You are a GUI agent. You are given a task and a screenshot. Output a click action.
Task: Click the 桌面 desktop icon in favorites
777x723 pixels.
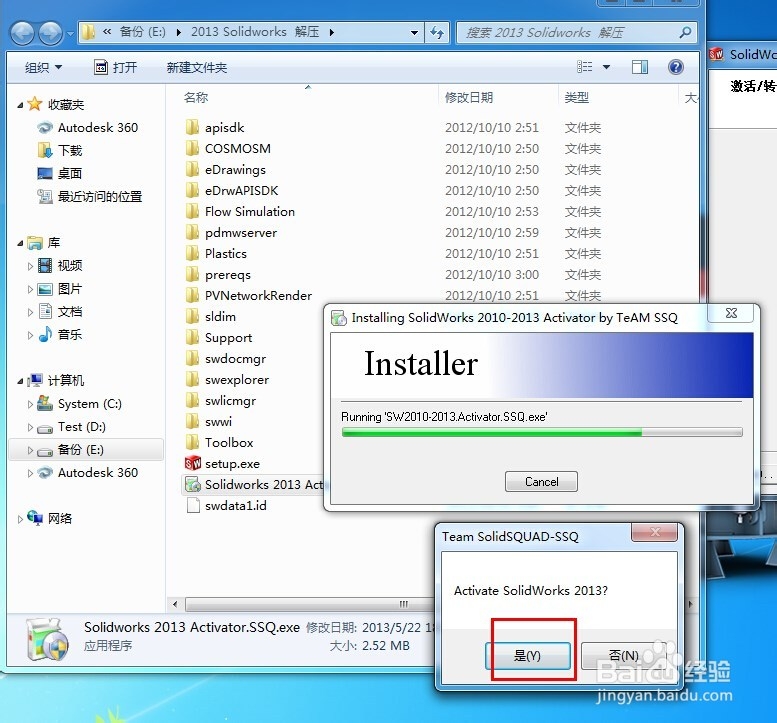coord(45,173)
